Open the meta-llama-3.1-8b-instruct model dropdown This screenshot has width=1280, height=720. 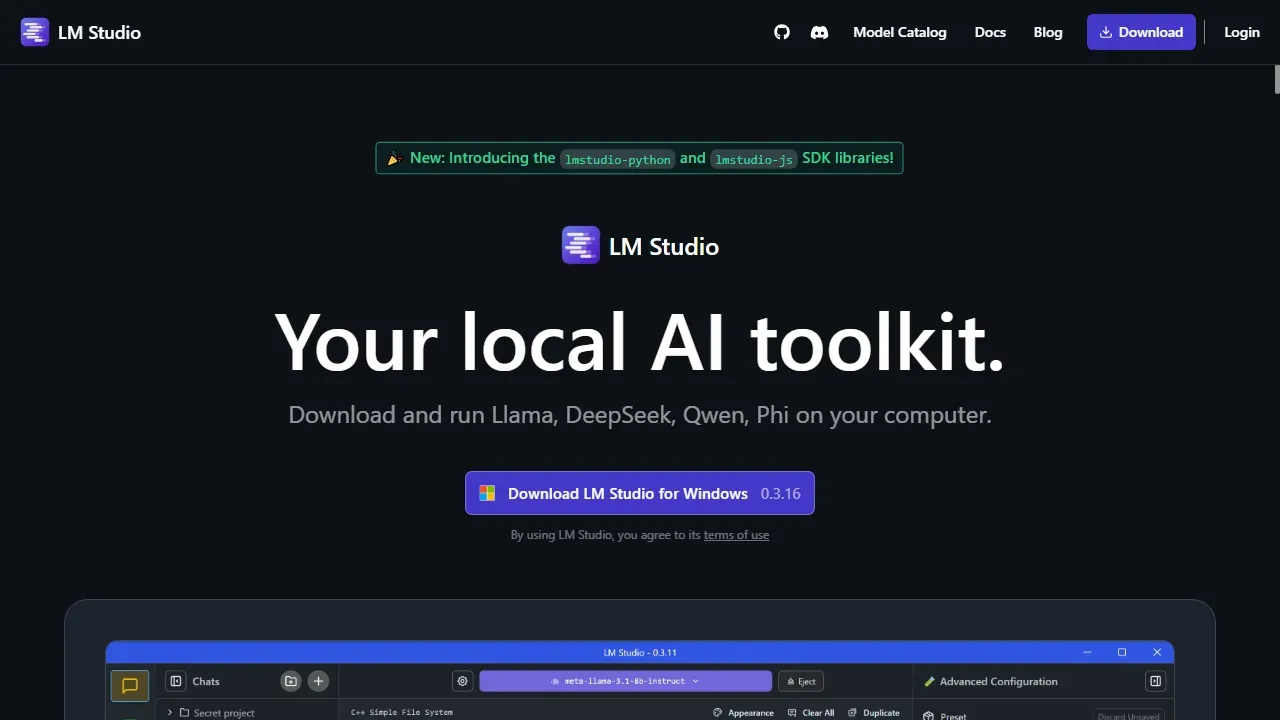pos(625,681)
